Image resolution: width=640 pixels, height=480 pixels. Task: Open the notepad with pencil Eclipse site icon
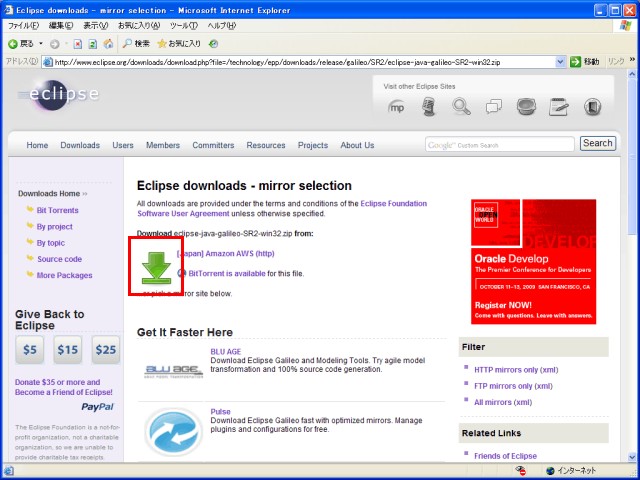coord(559,107)
